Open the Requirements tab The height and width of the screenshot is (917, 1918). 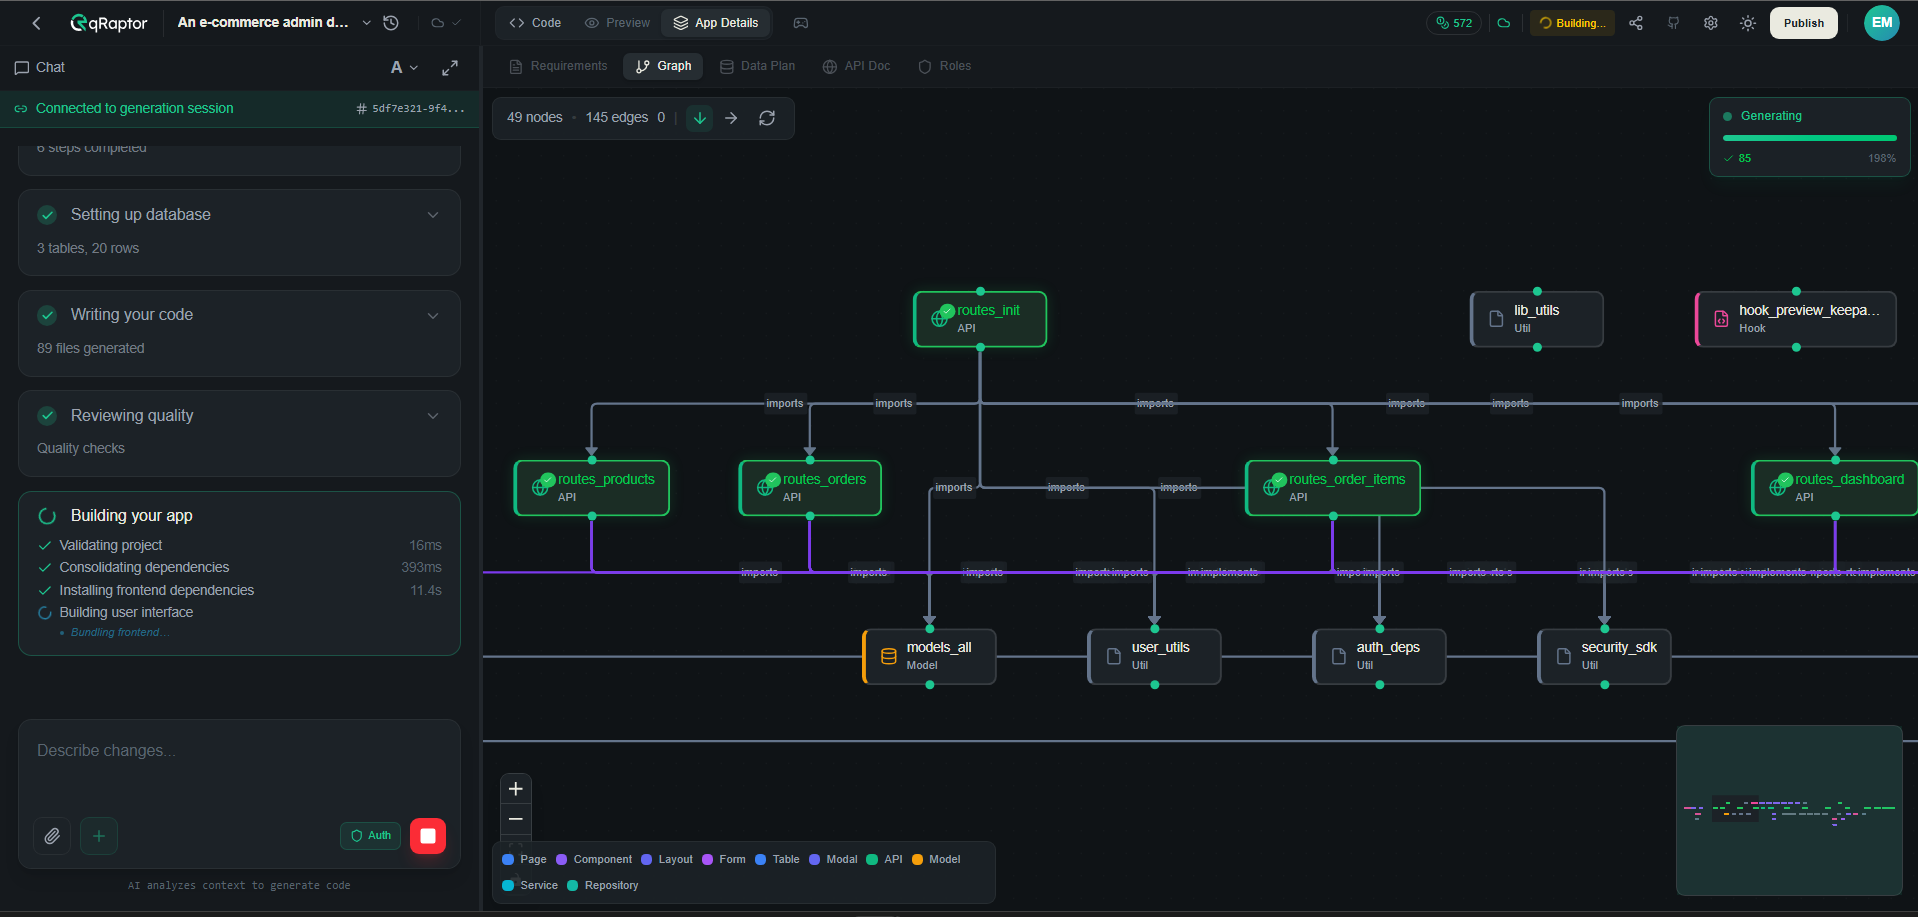558,66
